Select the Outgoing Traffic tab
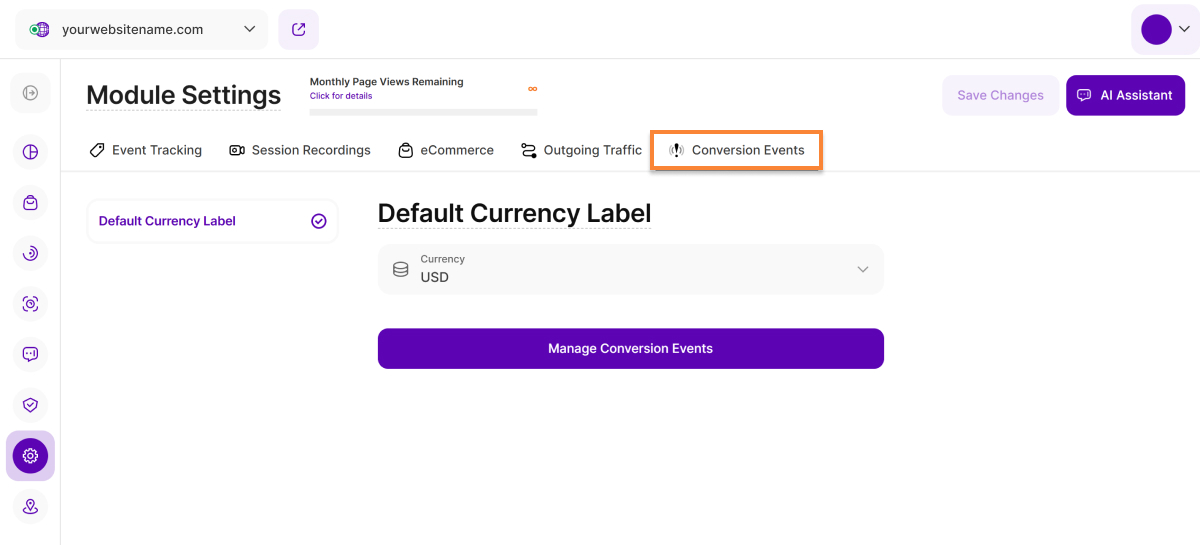 click(581, 150)
